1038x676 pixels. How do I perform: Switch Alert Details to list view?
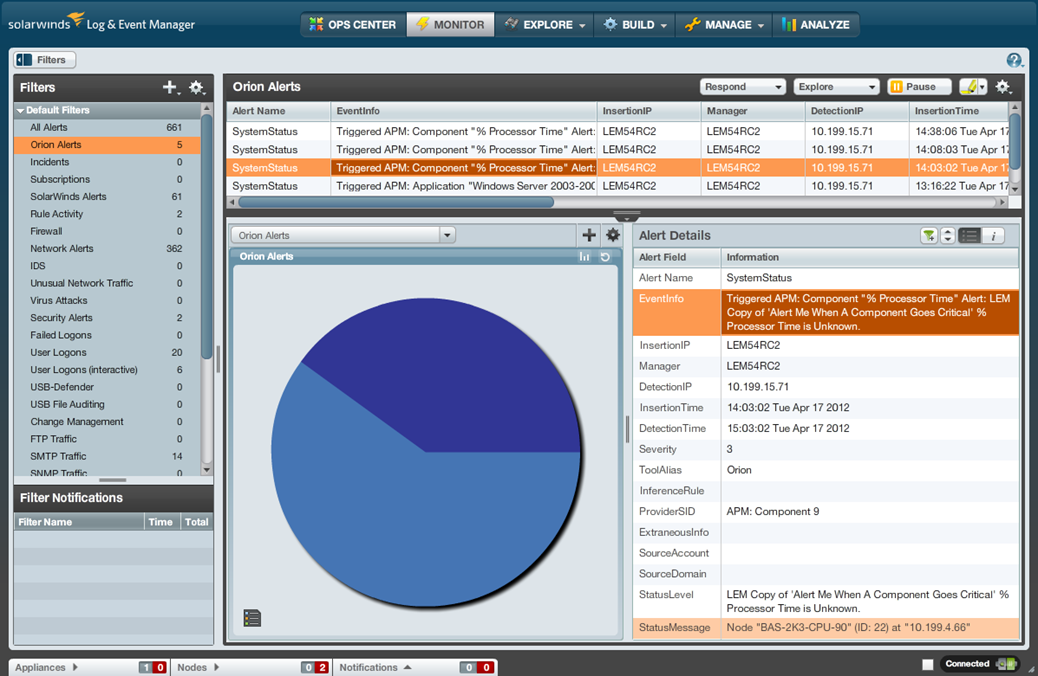coord(970,235)
